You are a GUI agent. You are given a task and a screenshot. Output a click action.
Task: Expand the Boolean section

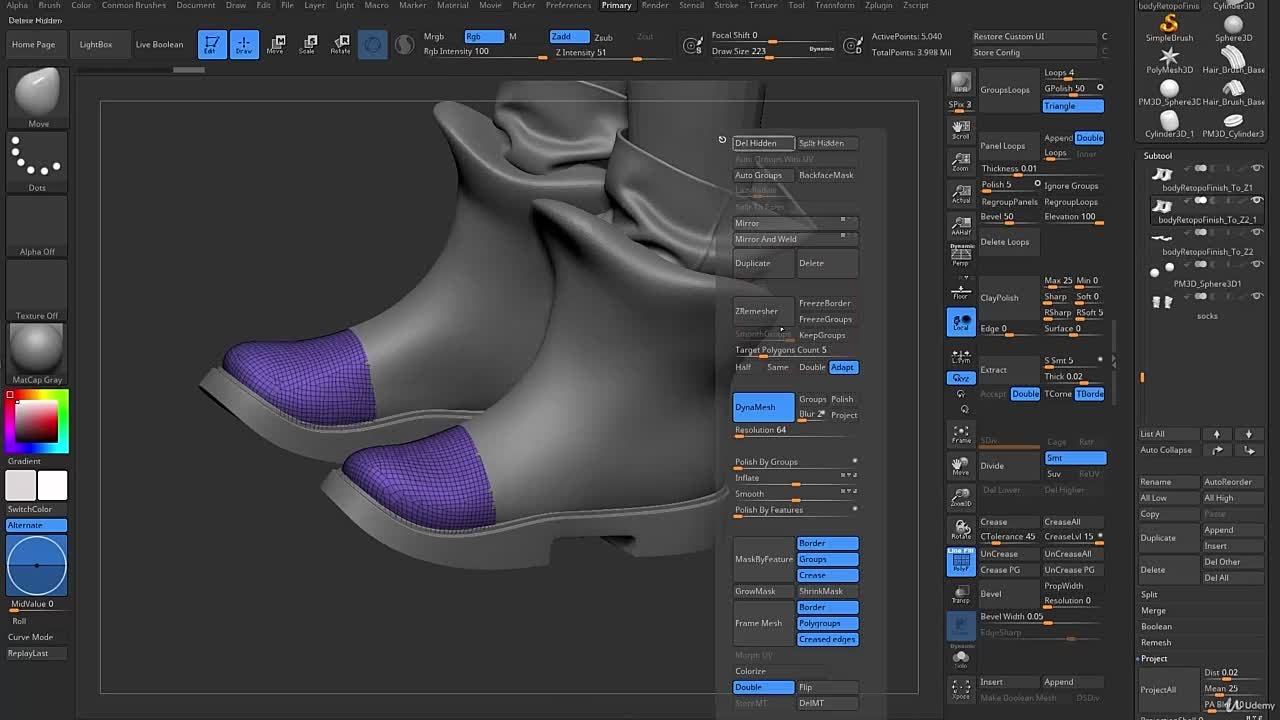tap(1156, 626)
